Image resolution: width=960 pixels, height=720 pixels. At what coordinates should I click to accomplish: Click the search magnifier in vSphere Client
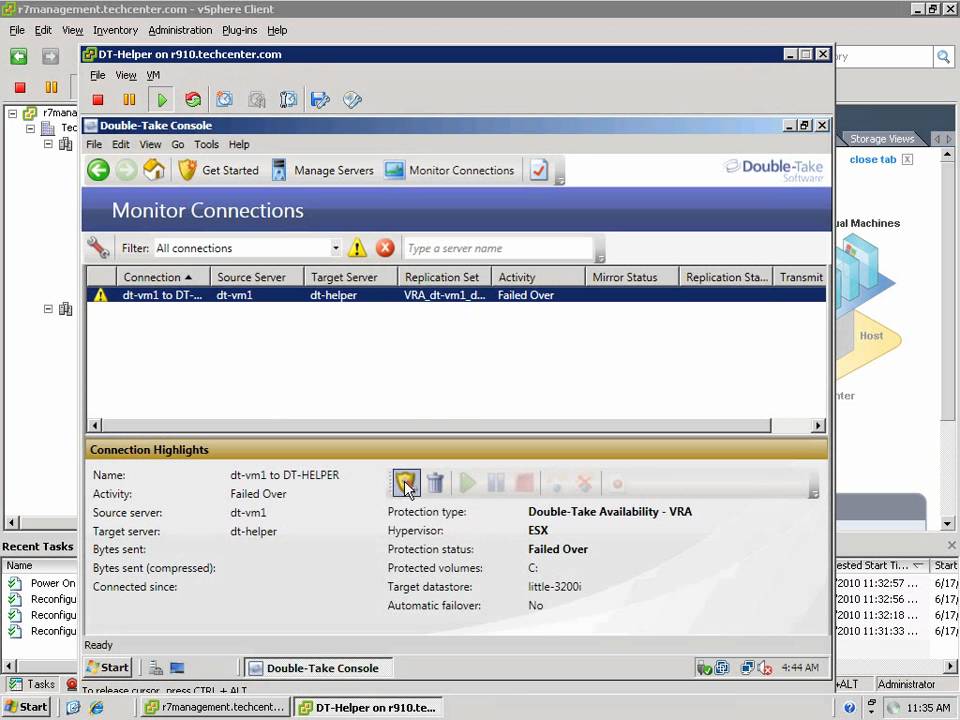tap(943, 57)
